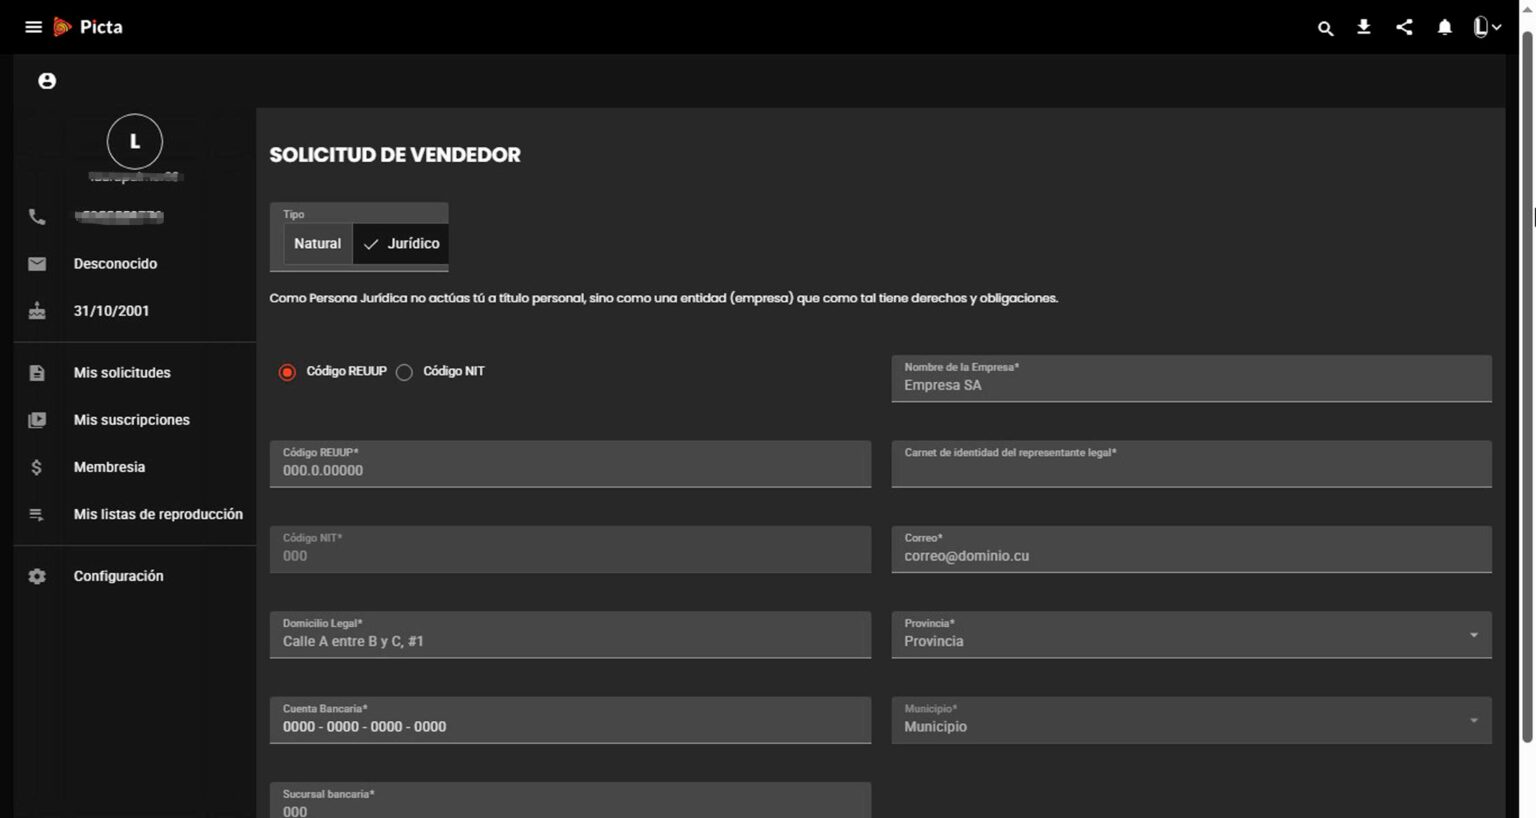Image resolution: width=1536 pixels, height=818 pixels.
Task: Click the Picta logo
Action: (89, 27)
